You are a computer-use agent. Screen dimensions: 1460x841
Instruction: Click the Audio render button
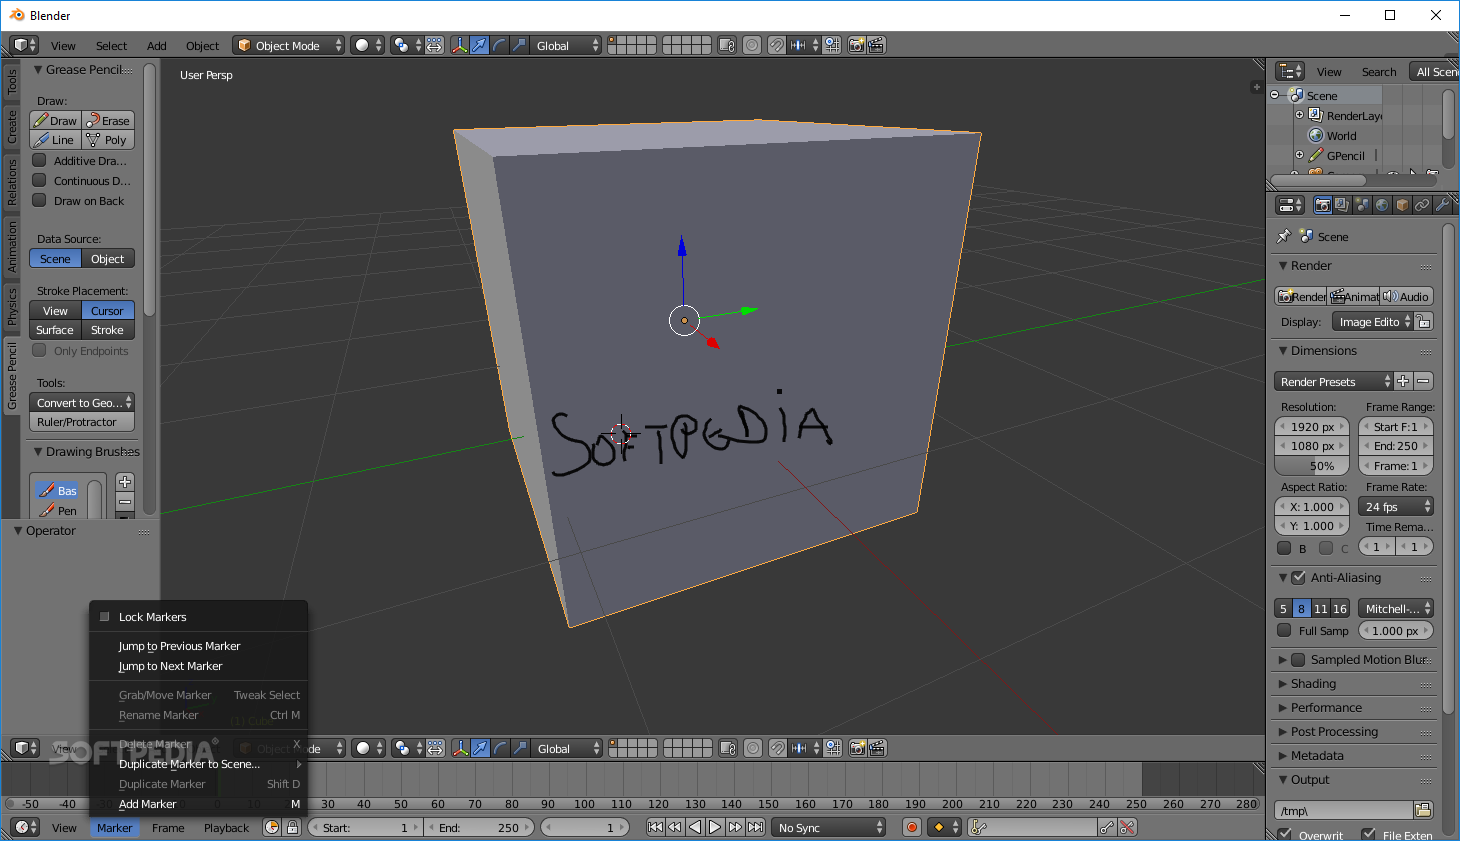pos(1407,296)
